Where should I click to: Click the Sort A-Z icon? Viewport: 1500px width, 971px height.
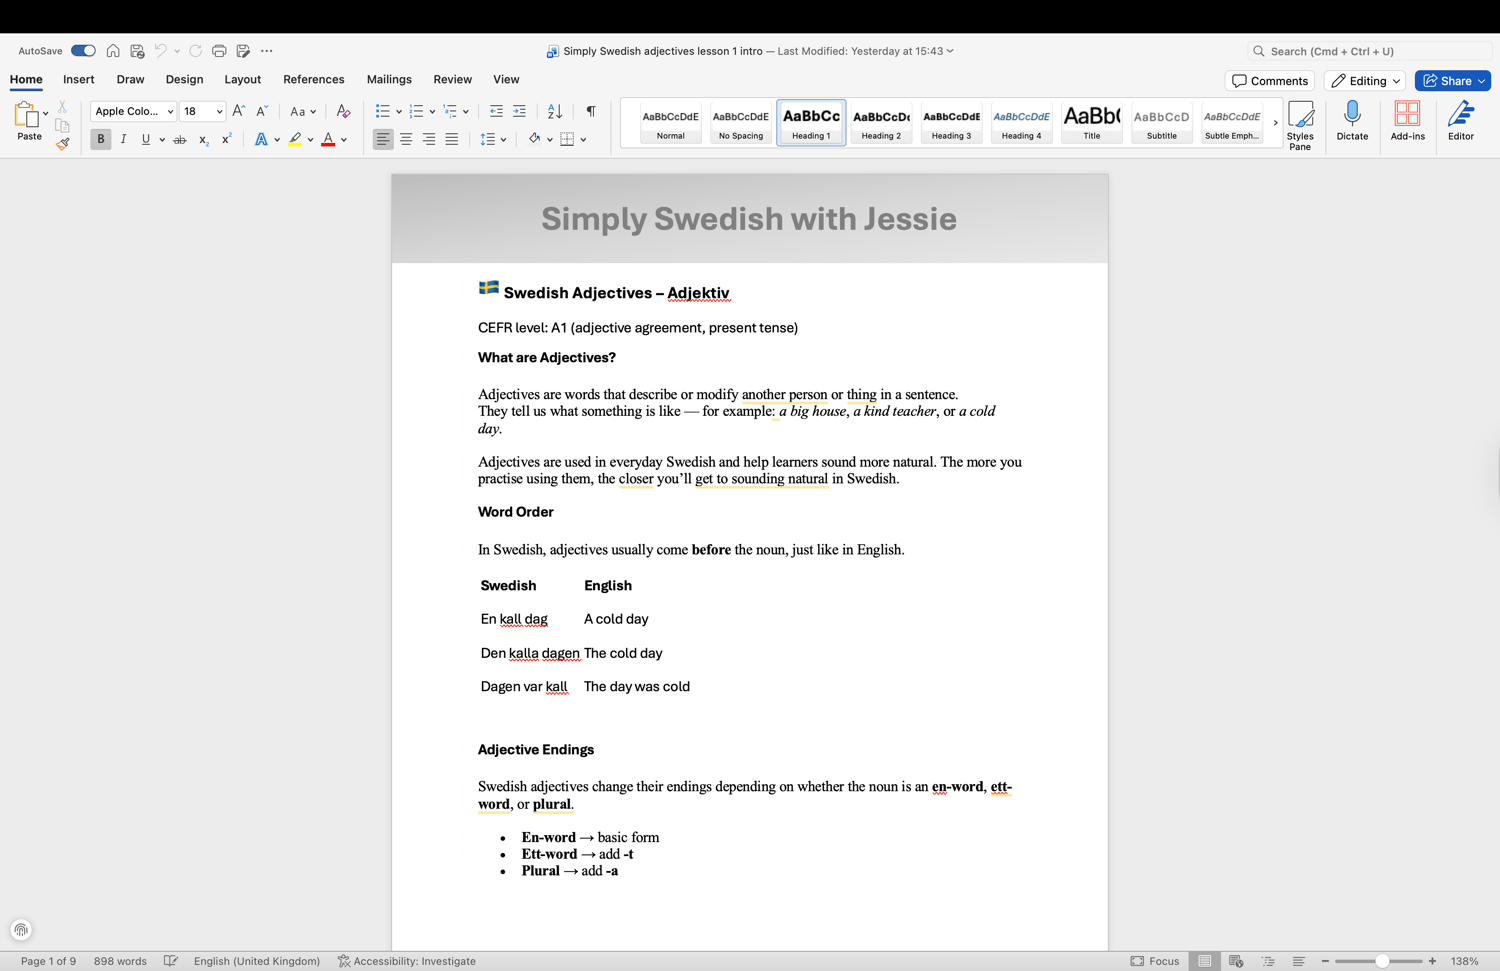pyautogui.click(x=555, y=111)
